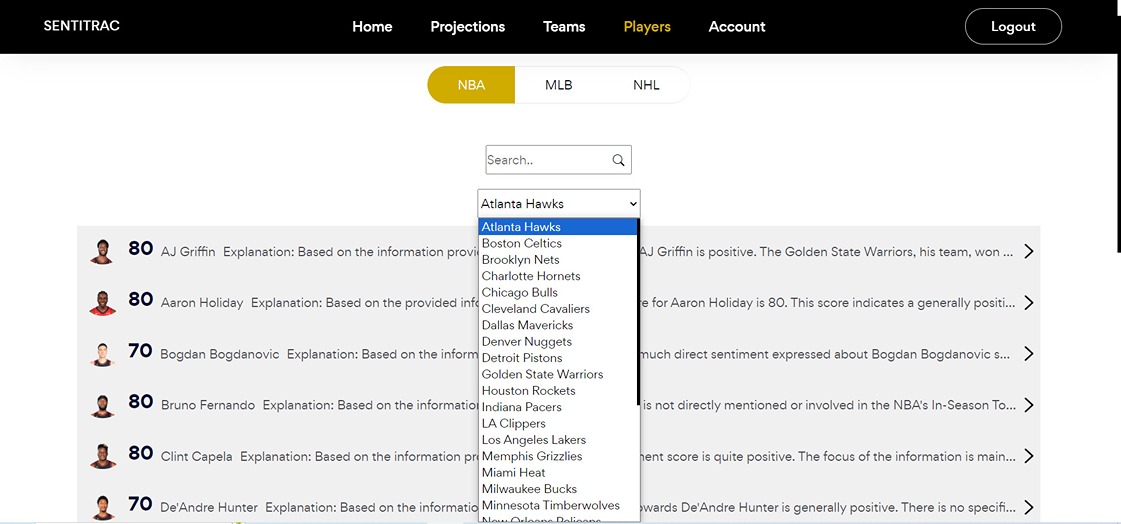Choose Golden State Warriors team

pos(558,374)
